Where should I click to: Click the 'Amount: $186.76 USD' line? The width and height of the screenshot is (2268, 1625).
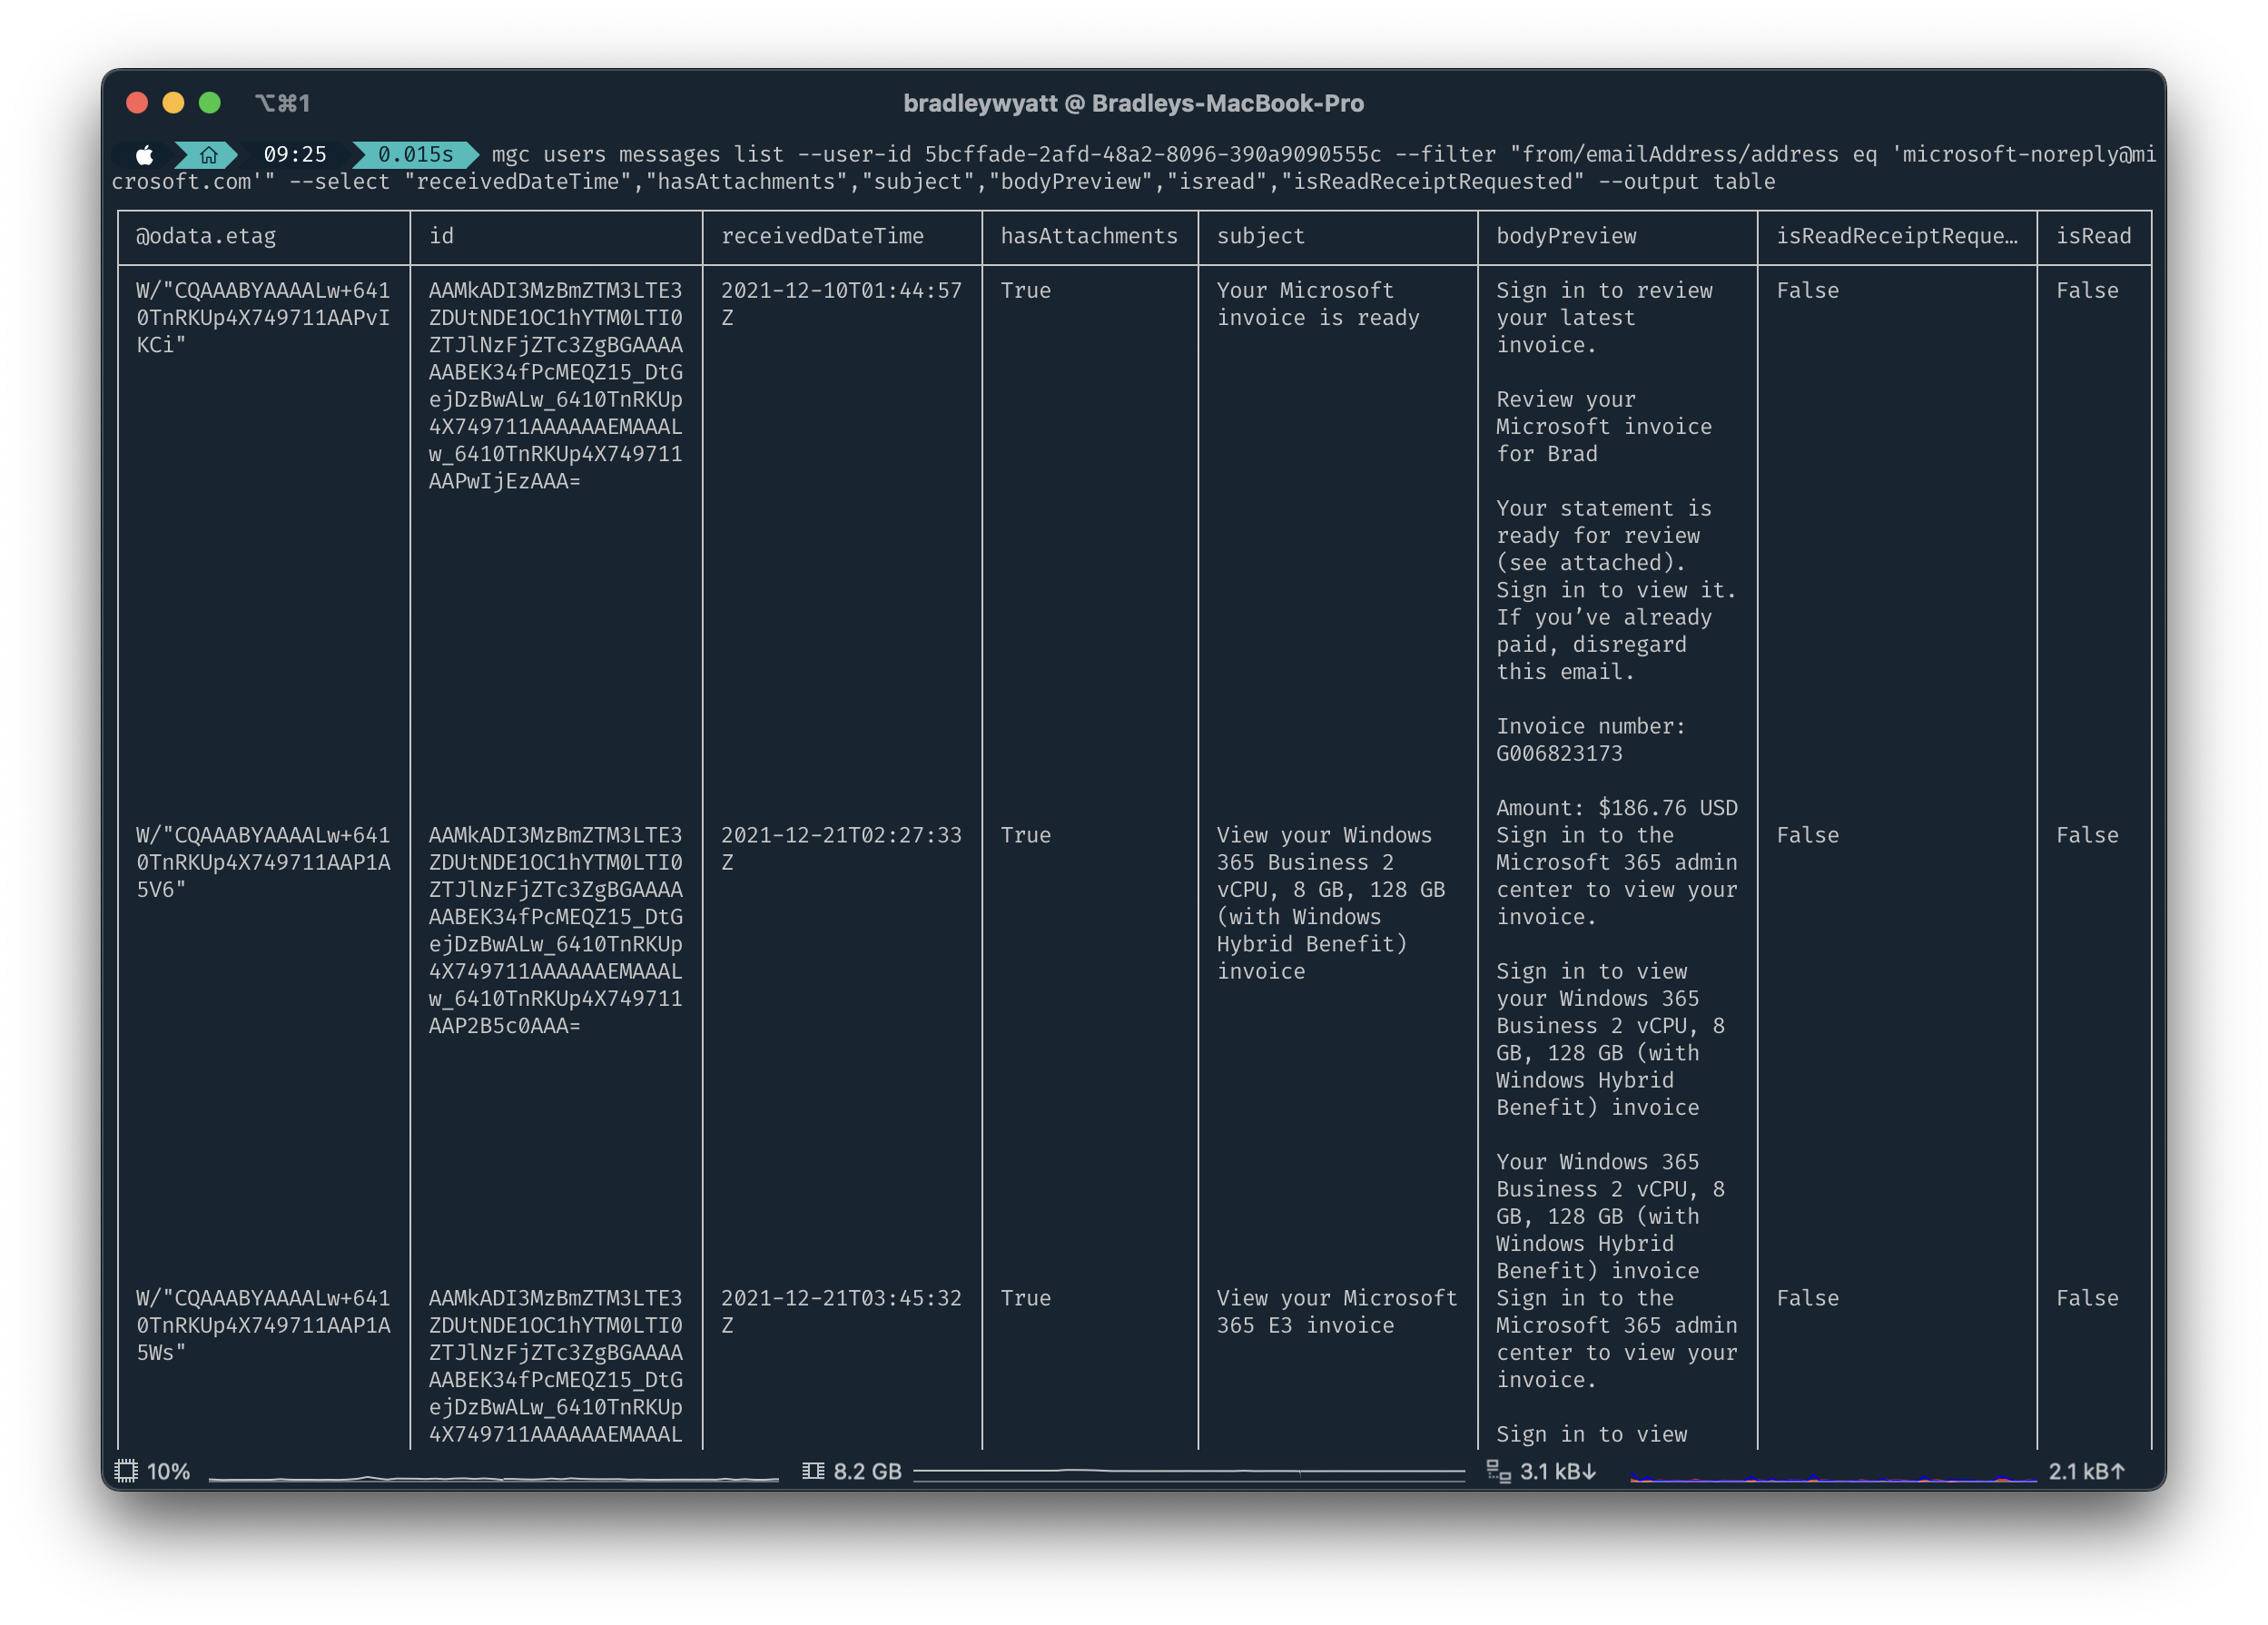1617,808
